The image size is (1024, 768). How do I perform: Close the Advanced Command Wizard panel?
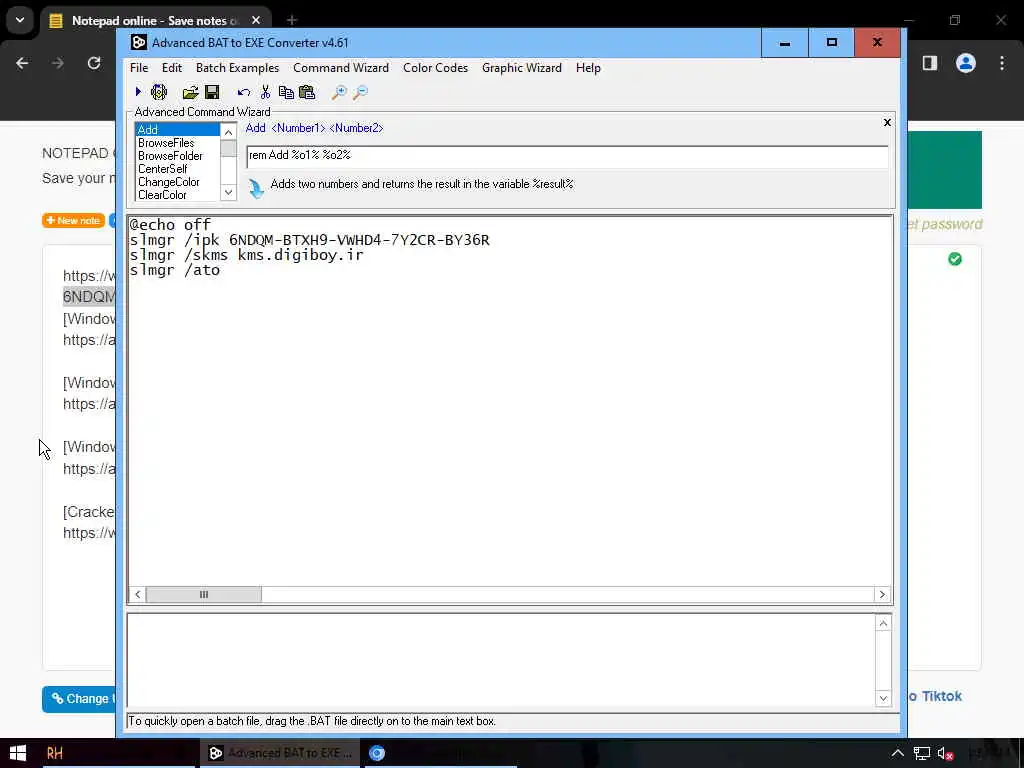[887, 122]
